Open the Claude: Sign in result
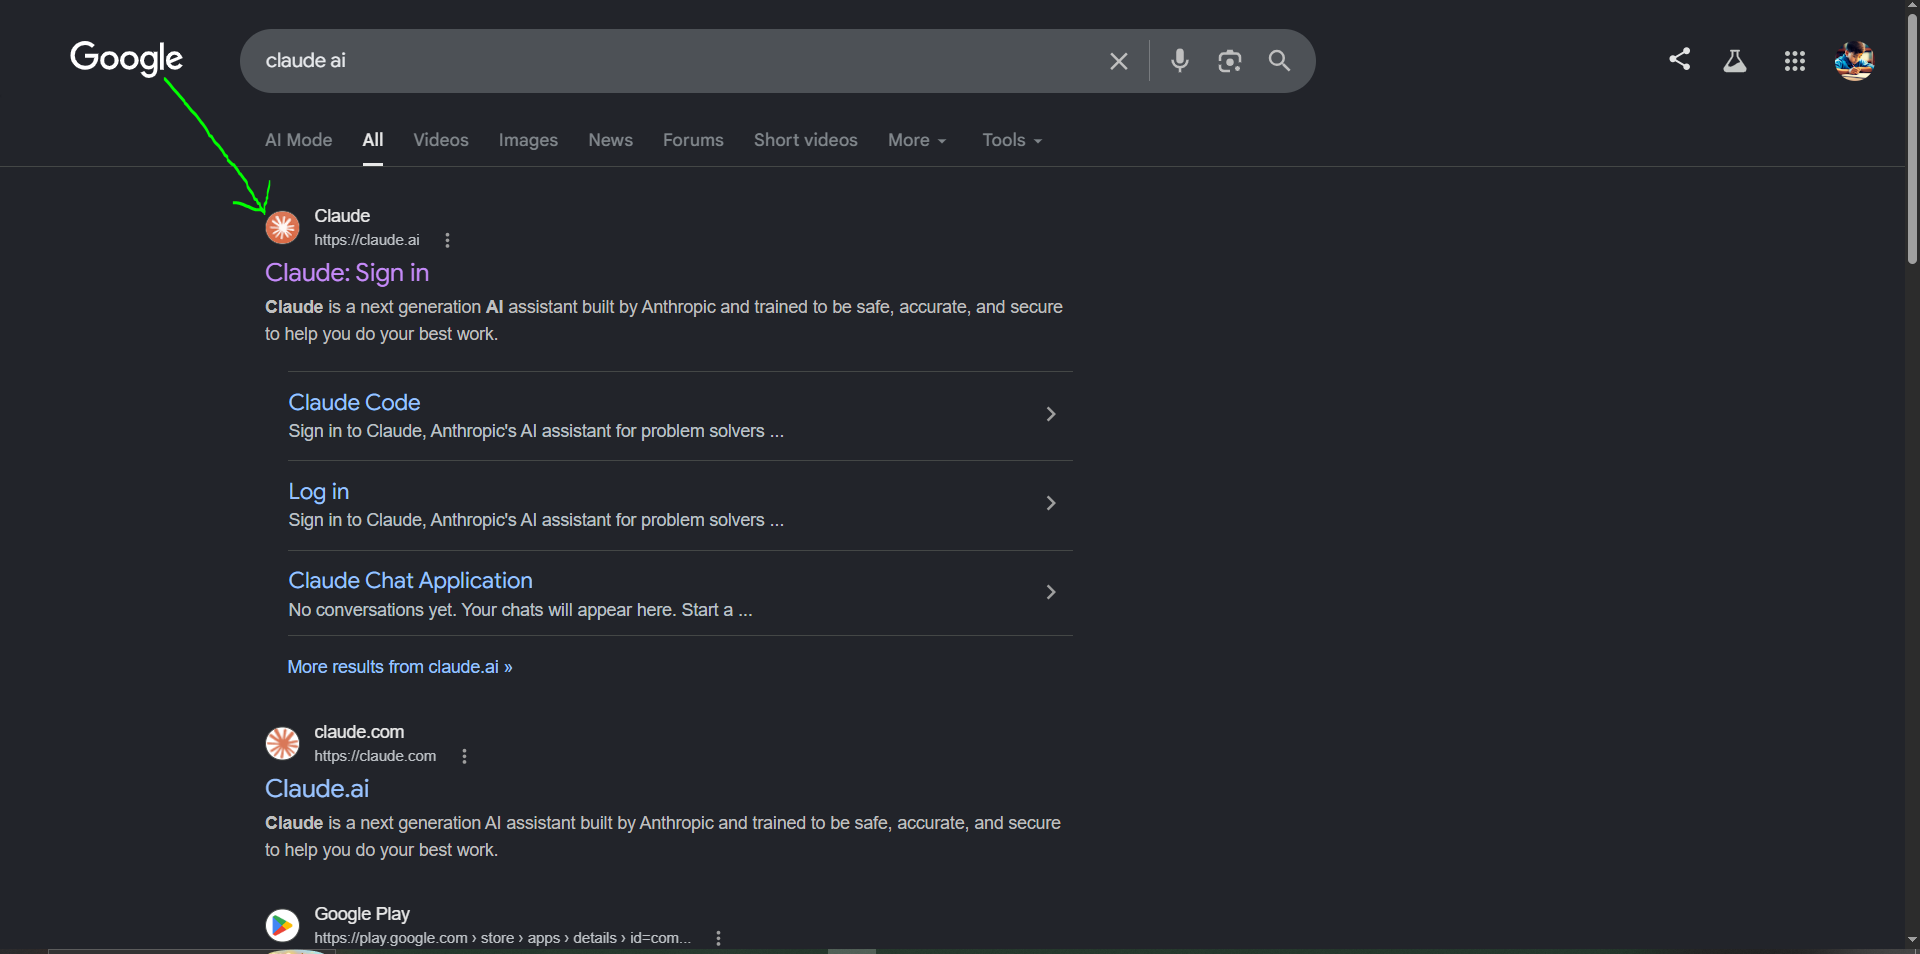The image size is (1920, 954). tap(347, 273)
